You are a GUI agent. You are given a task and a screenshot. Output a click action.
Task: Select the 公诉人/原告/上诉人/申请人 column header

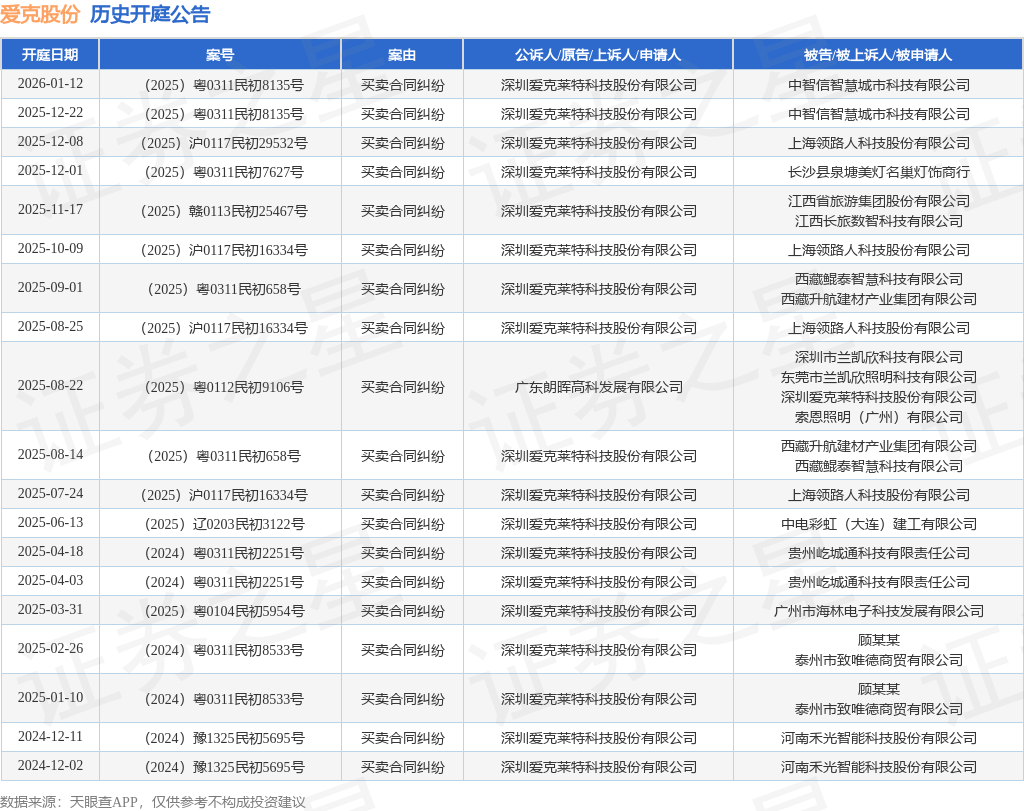(x=598, y=55)
